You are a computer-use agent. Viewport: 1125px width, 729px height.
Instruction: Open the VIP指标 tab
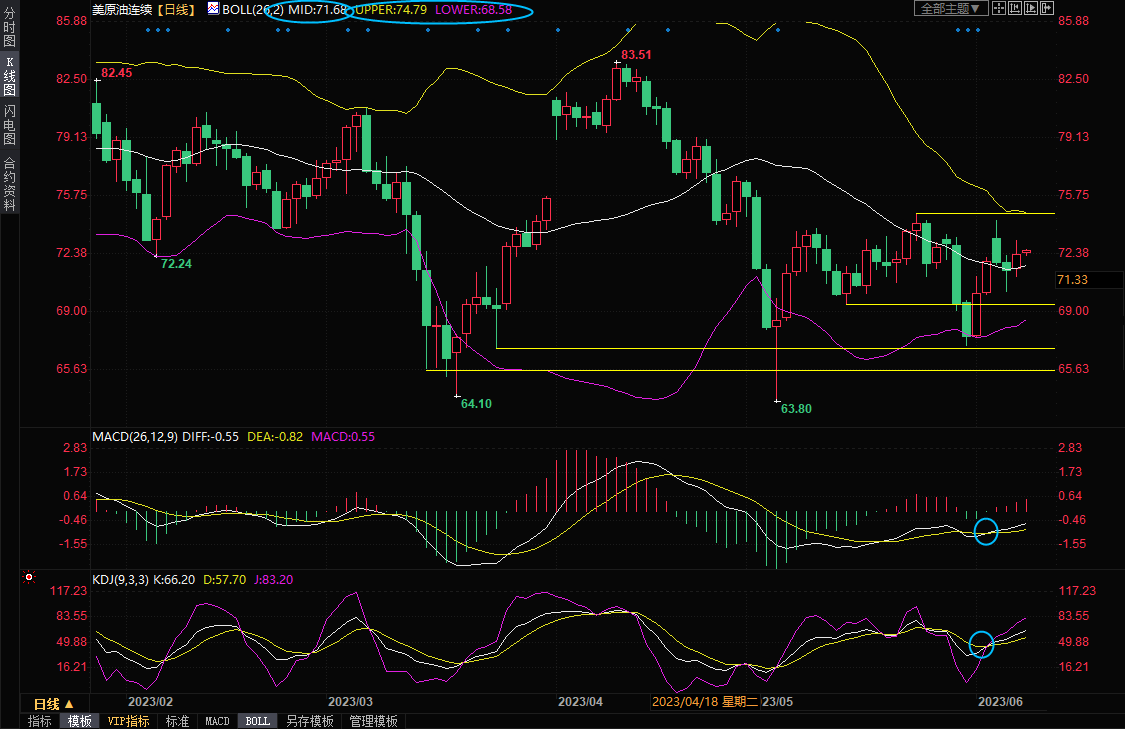point(129,721)
